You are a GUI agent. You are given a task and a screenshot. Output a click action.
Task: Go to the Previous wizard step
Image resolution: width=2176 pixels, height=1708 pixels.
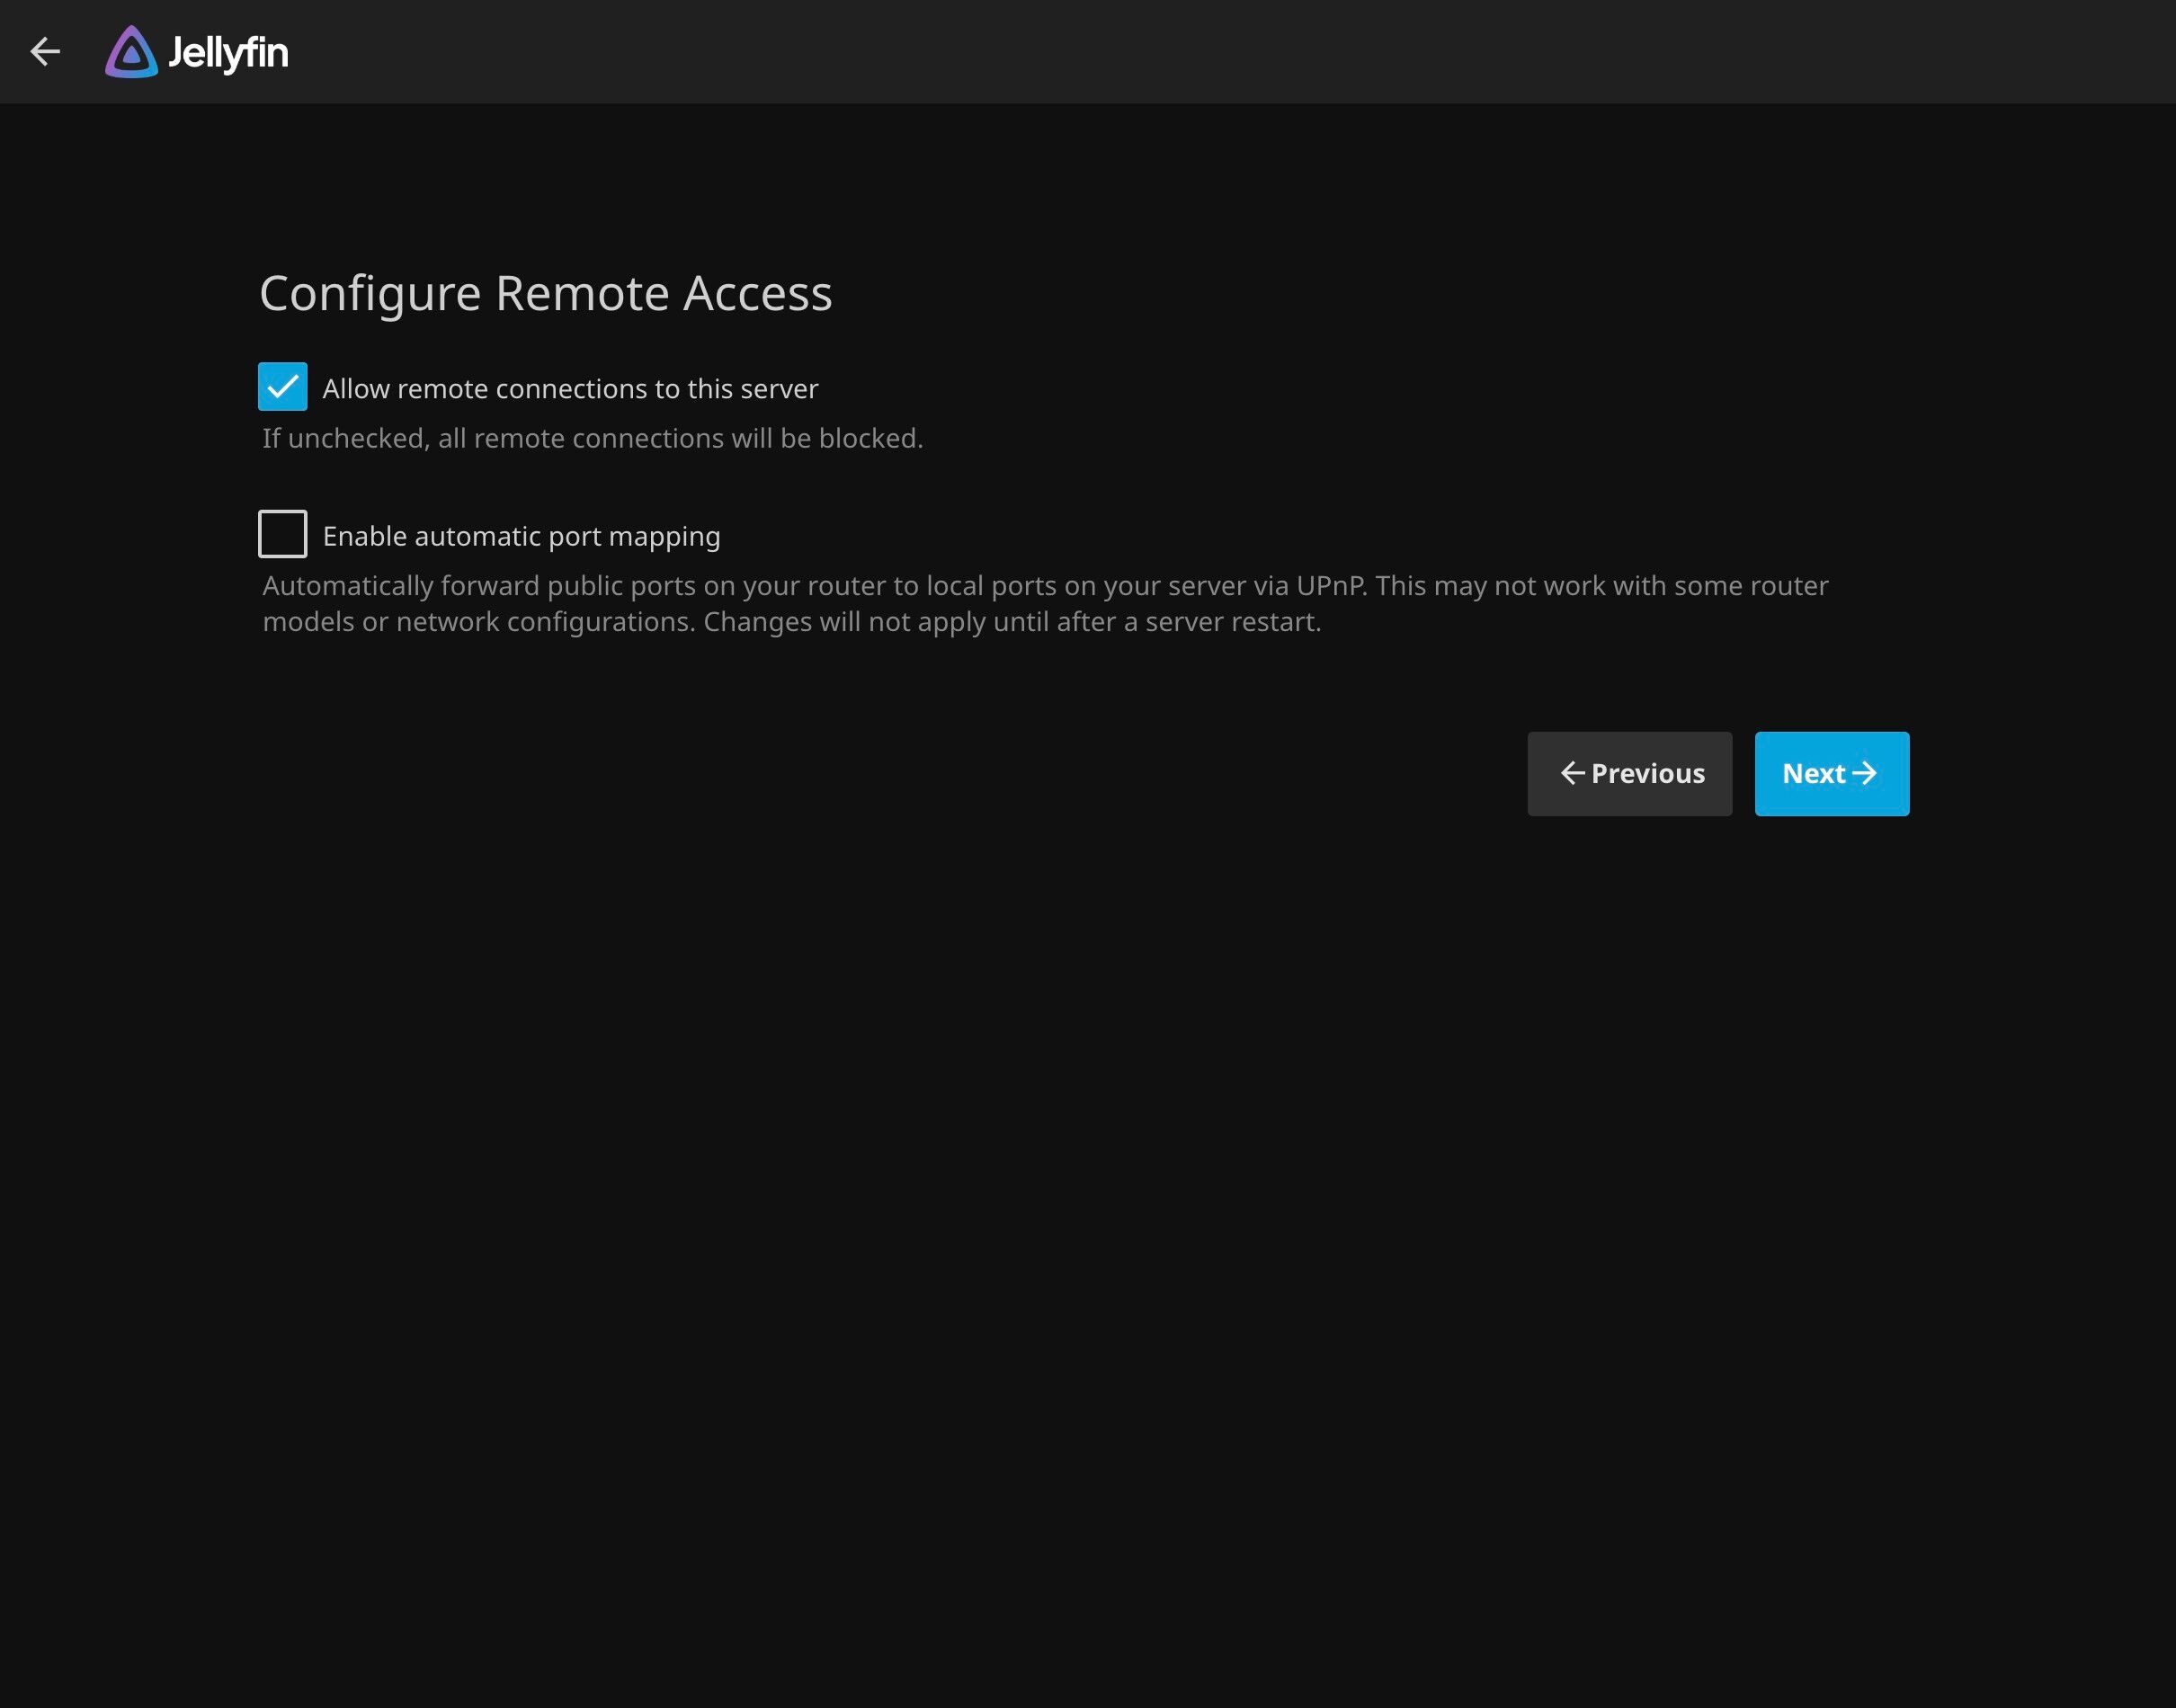1629,773
